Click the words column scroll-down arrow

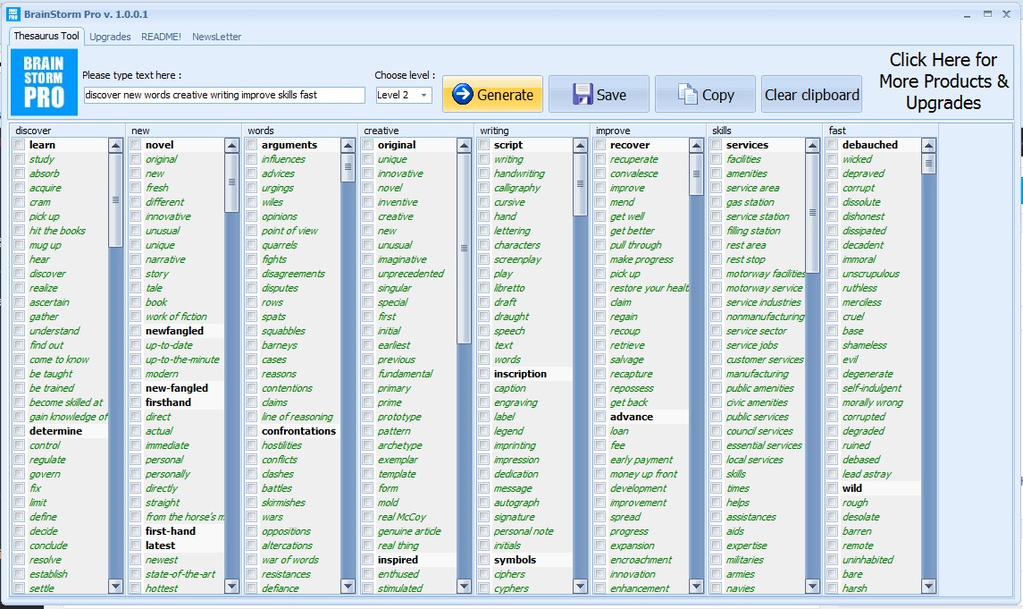(348, 586)
